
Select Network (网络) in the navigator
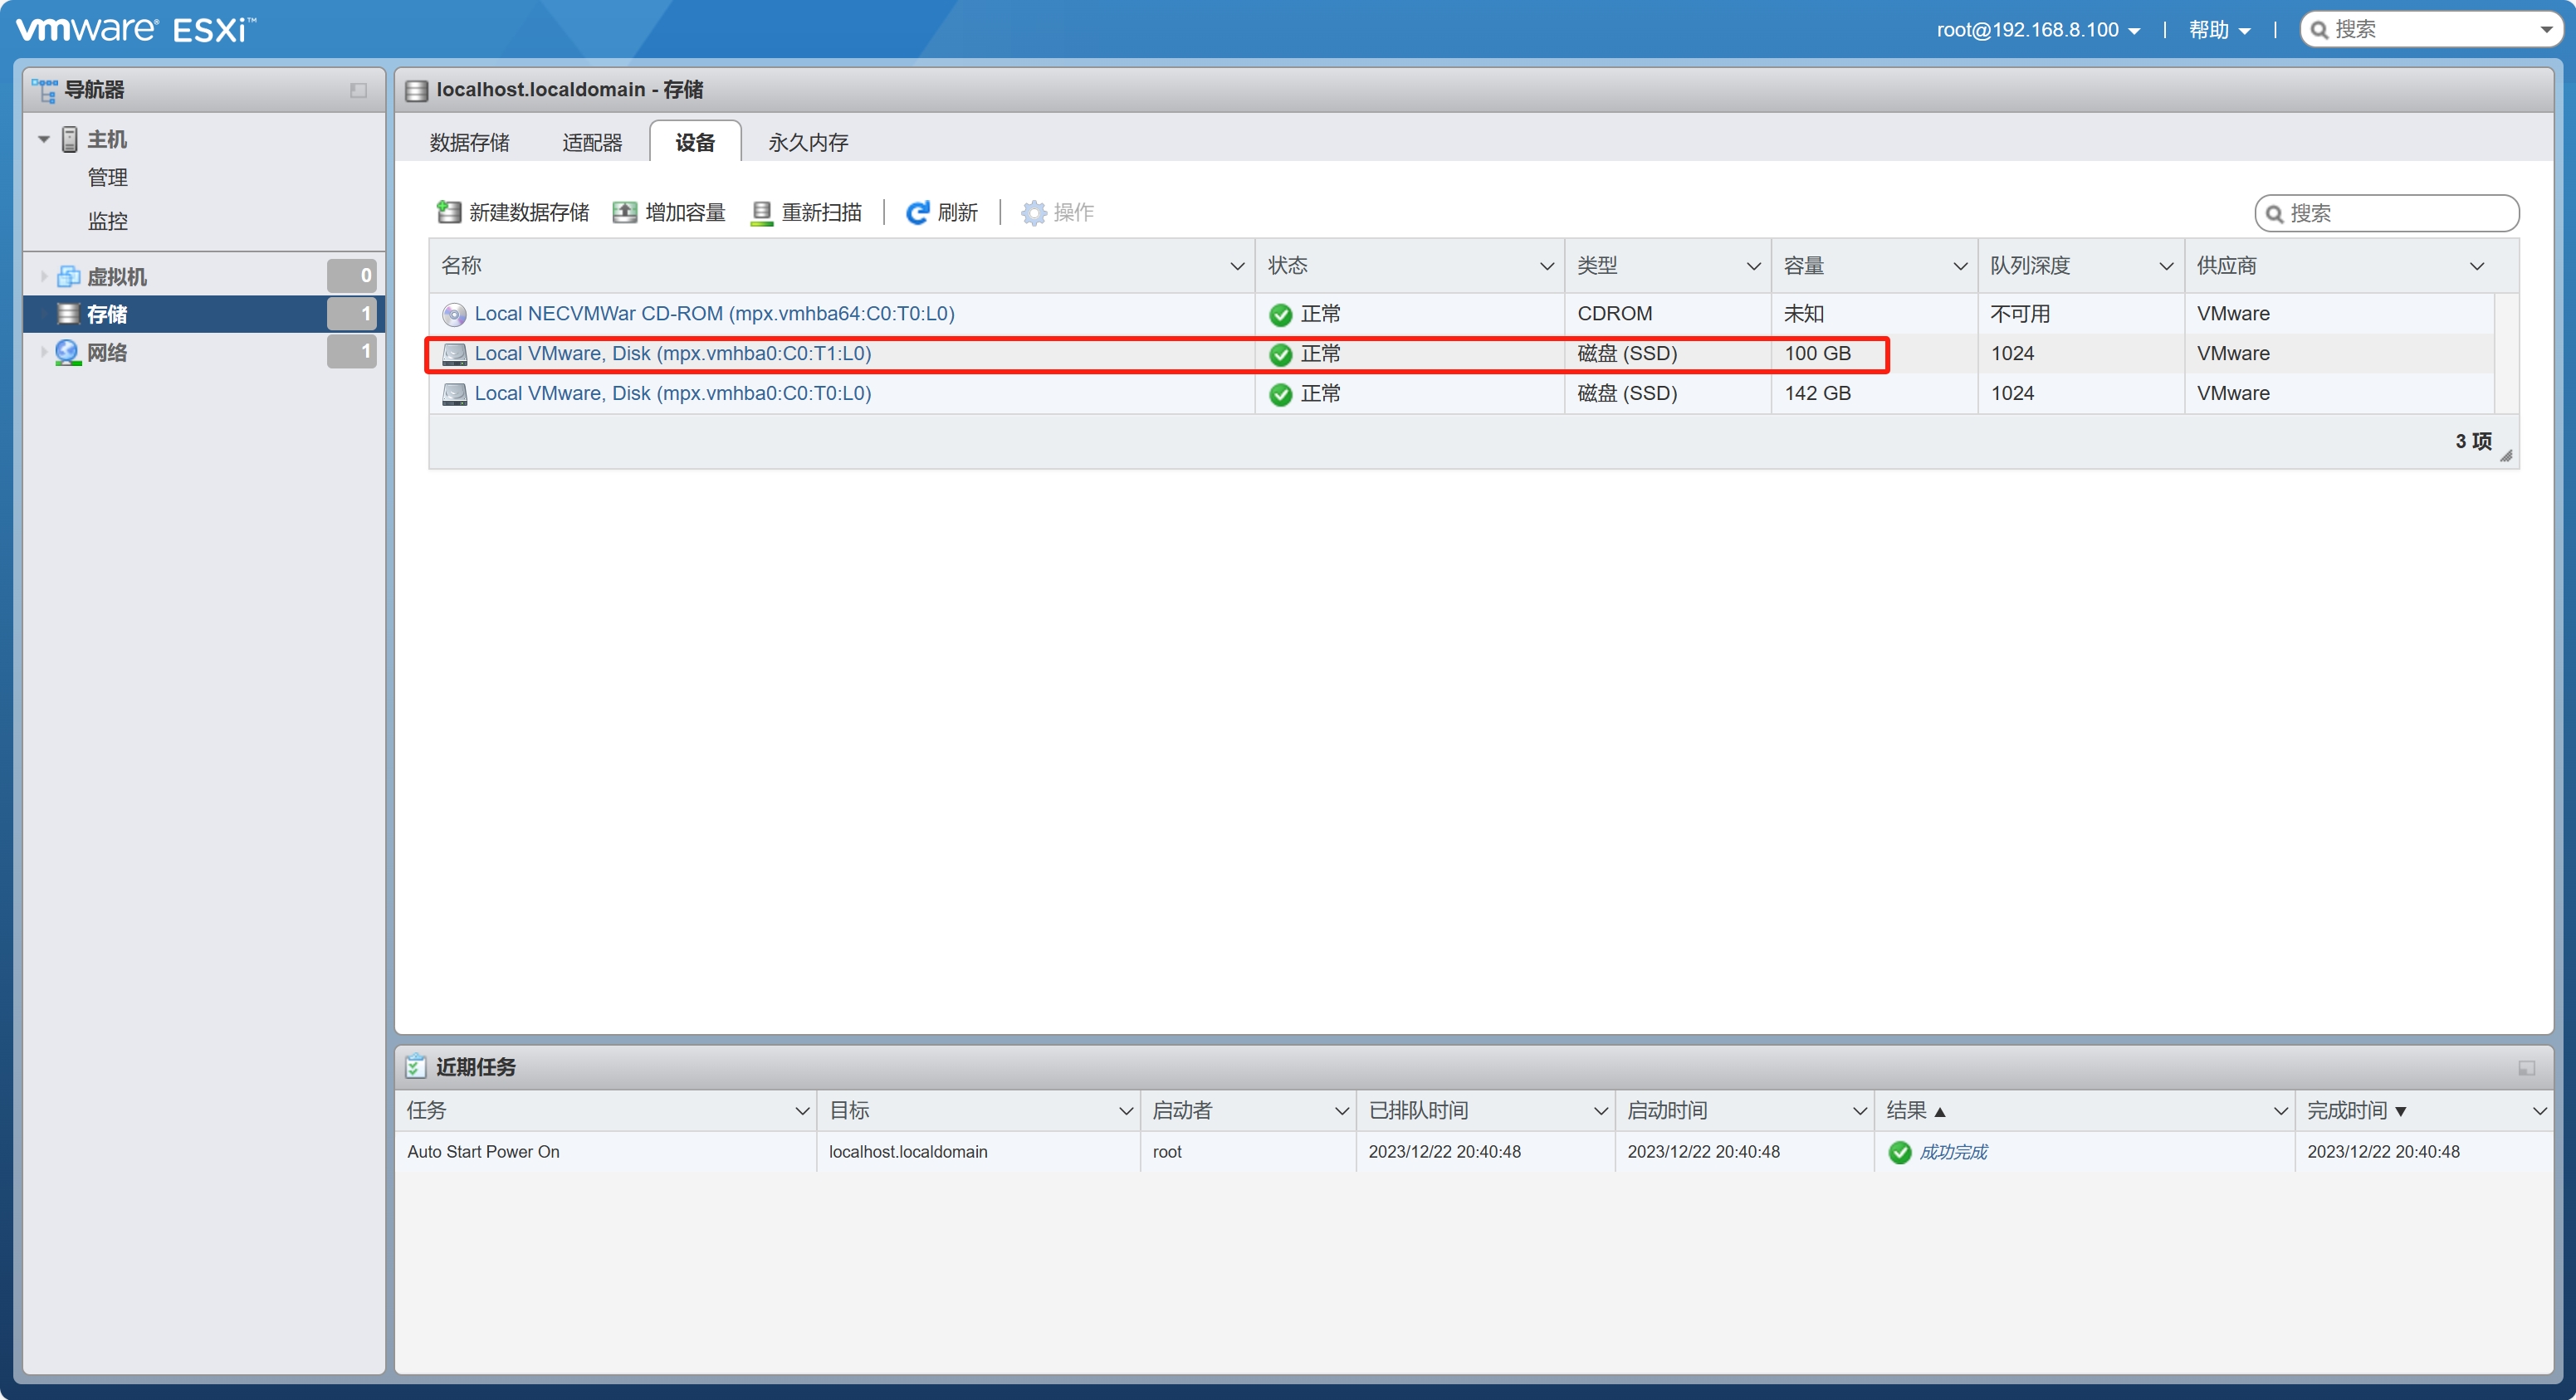click(107, 352)
